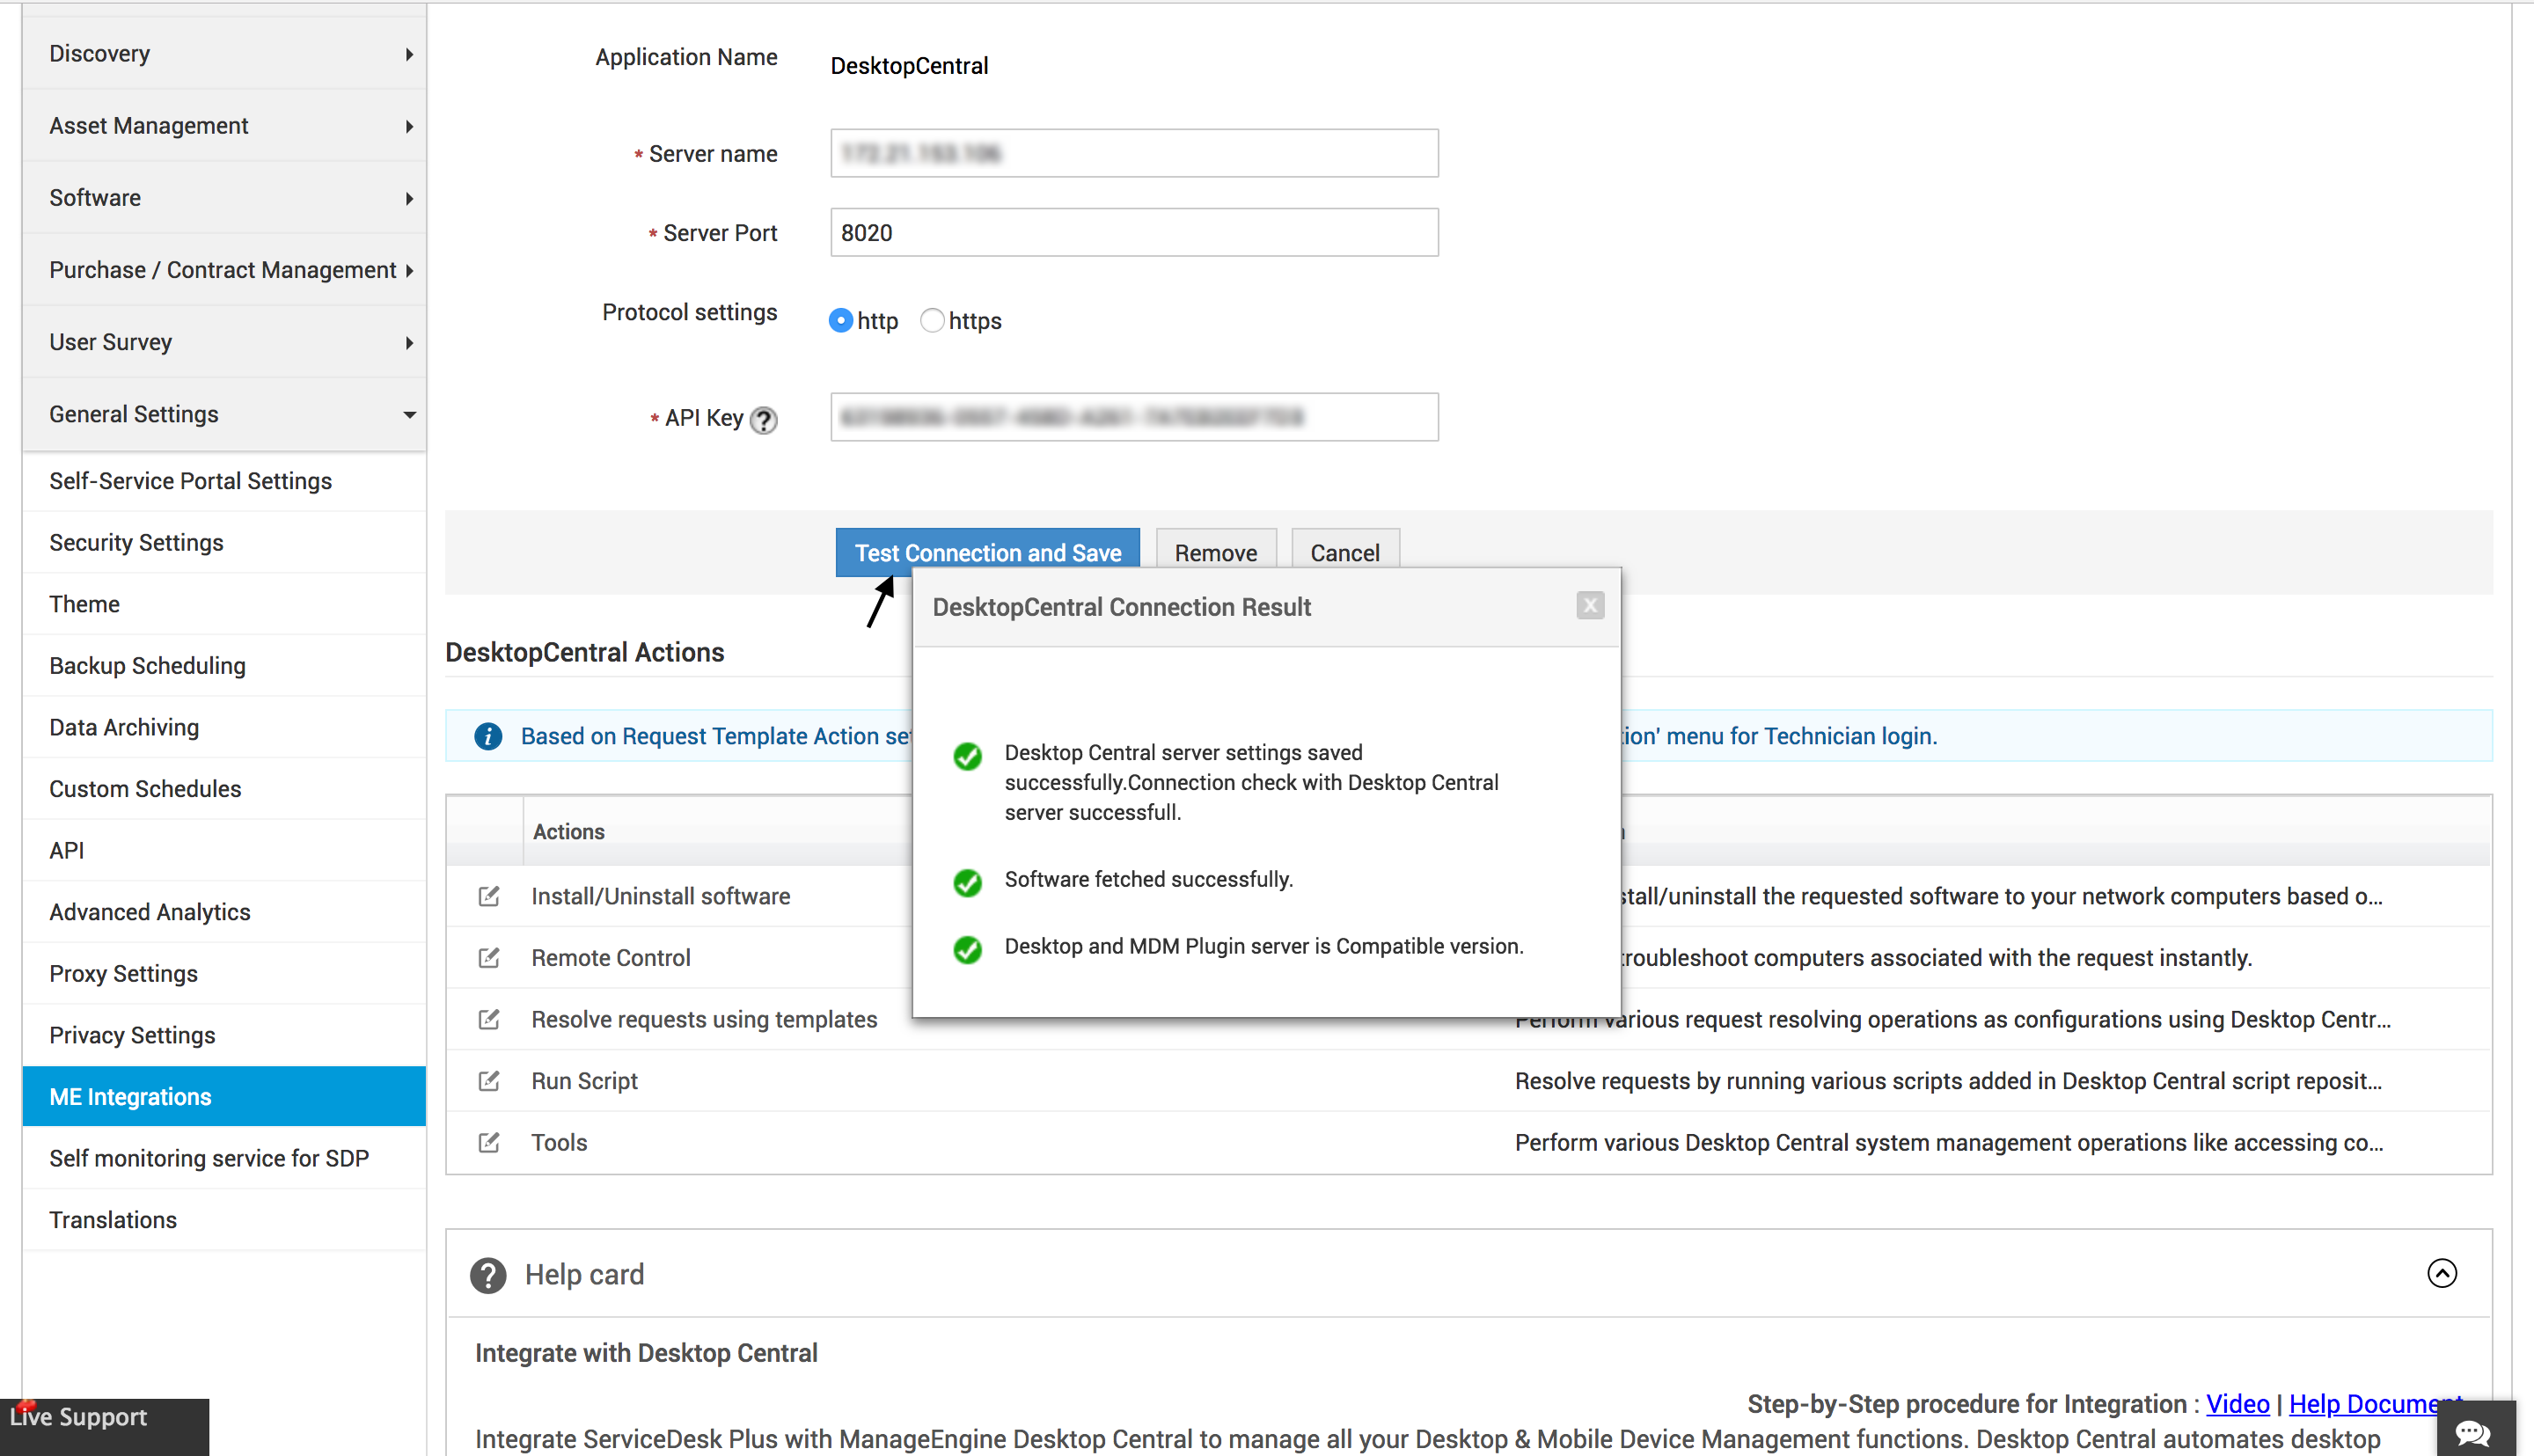Select the https protocol radio button
Screen dimensions: 2534x1456
pyautogui.click(x=932, y=321)
